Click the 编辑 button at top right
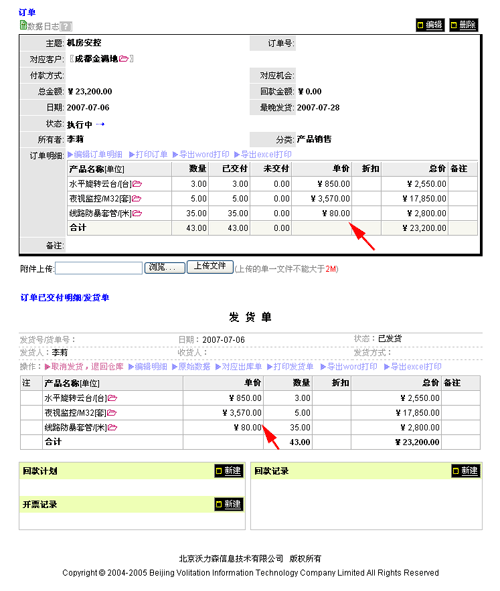 430,25
